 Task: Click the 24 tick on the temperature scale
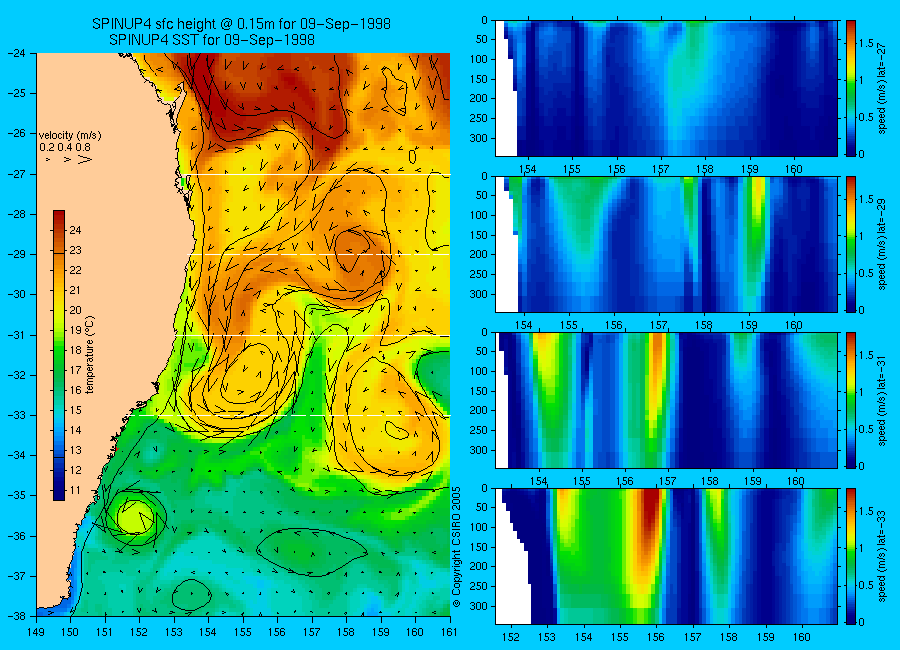tap(75, 230)
